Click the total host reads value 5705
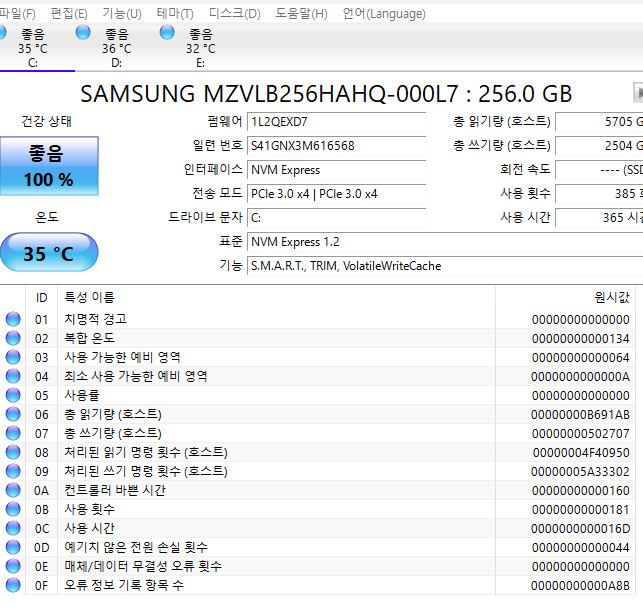Viewport: 643px width, 616px height. [x=599, y=122]
